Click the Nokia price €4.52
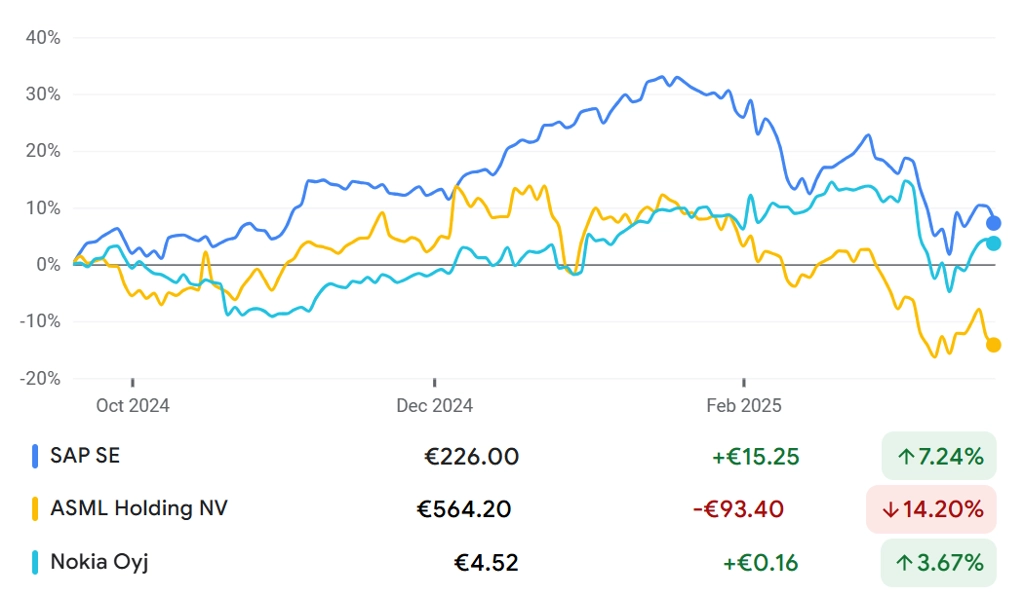The width and height of the screenshot is (1024, 597). (x=487, y=562)
